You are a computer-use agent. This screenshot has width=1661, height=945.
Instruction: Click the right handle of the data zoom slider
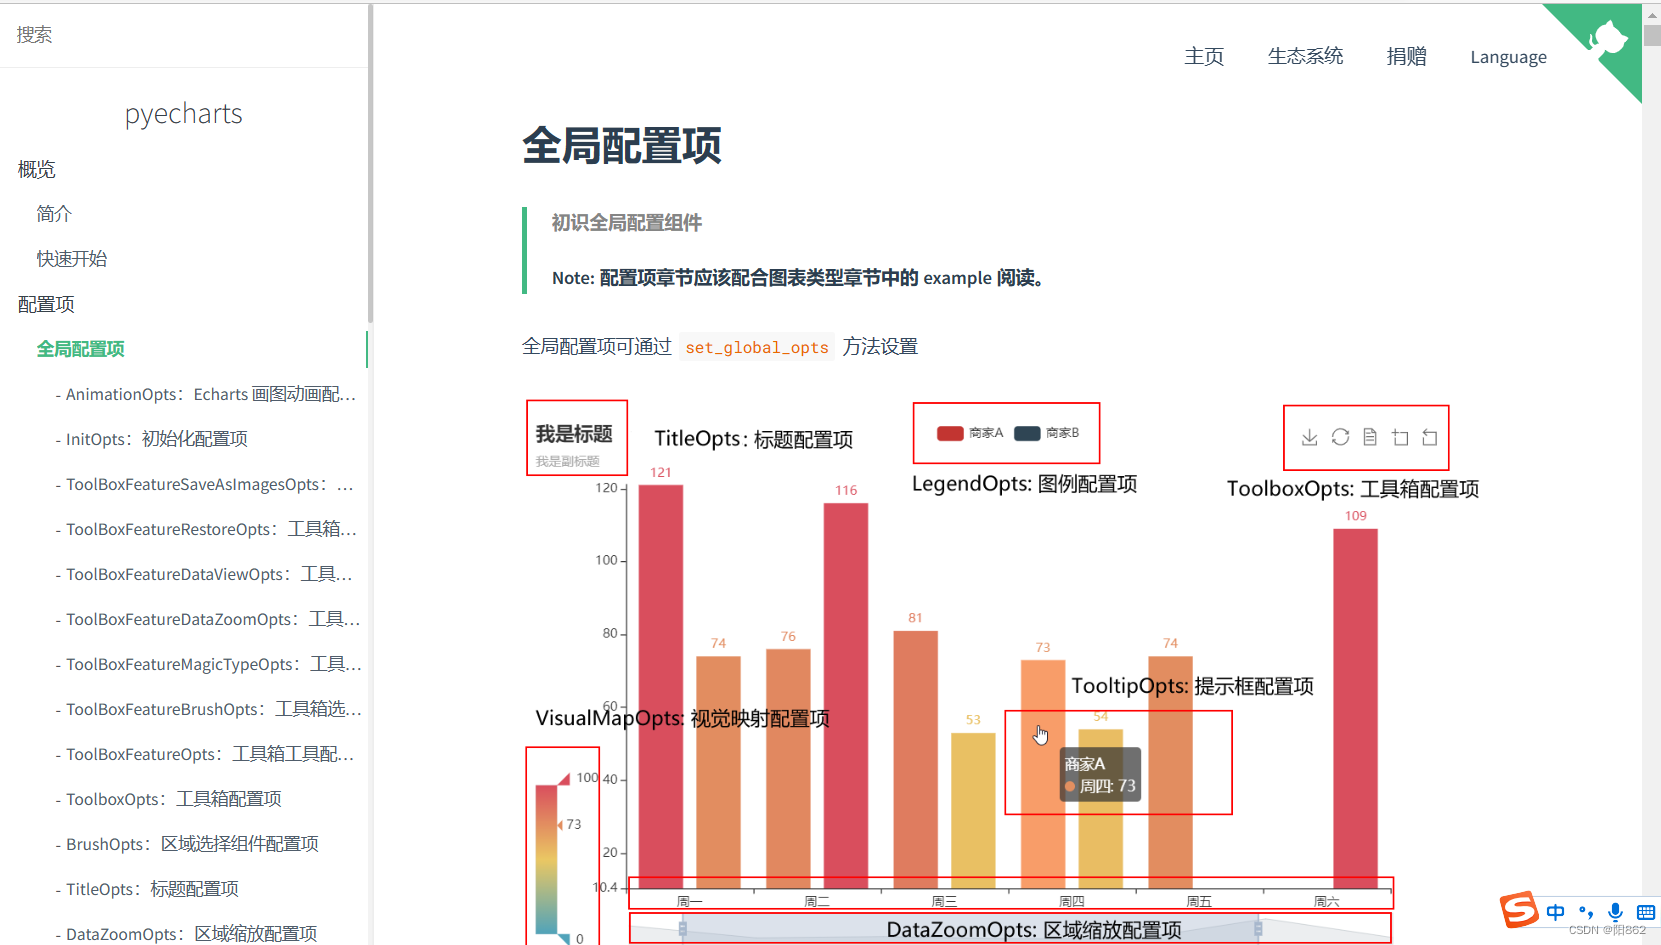click(1258, 929)
